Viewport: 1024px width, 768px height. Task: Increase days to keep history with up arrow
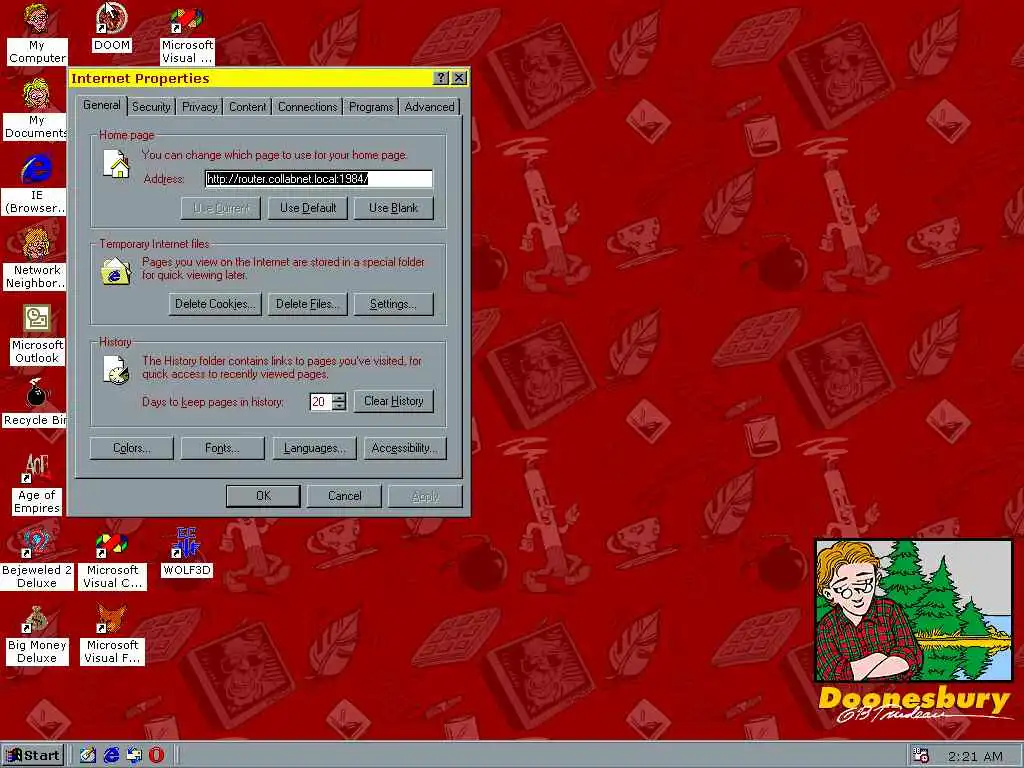click(339, 397)
